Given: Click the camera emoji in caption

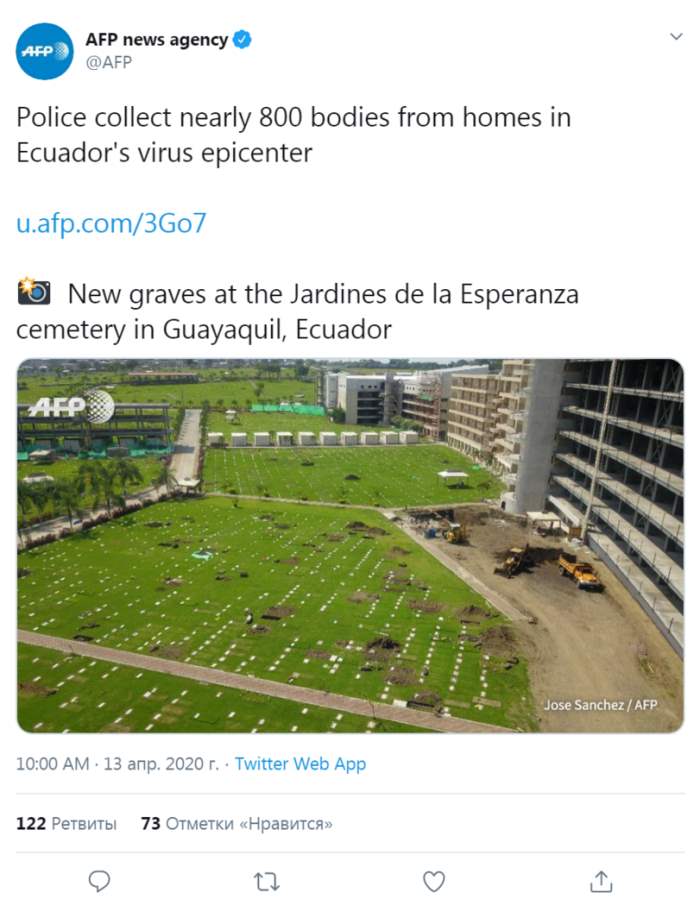Looking at the screenshot, I should click(x=34, y=293).
